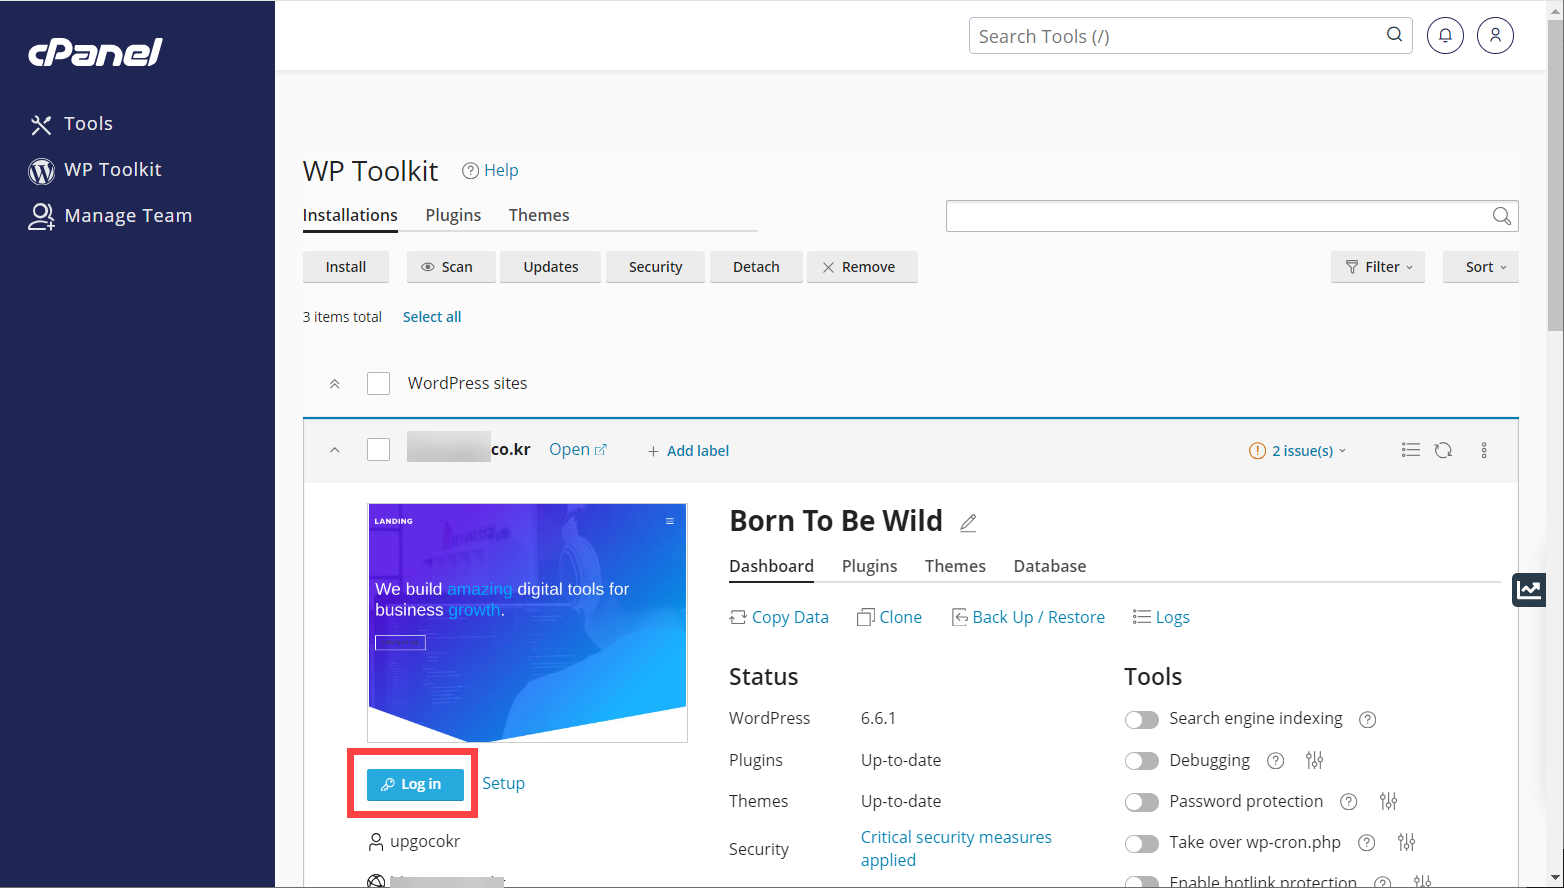Click Critical security measures applied link
Viewport: 1564px width, 888px height.
click(956, 849)
